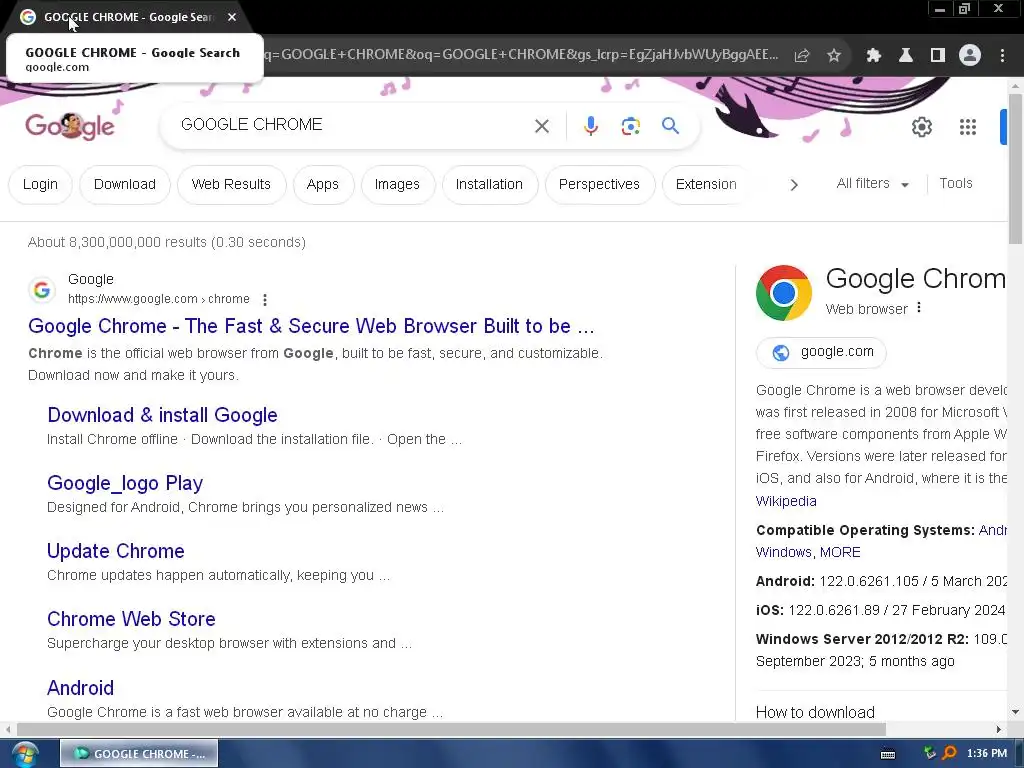Click the Google Chrome logo in knowledge panel
Viewport: 1024px width, 768px height.
784,293
